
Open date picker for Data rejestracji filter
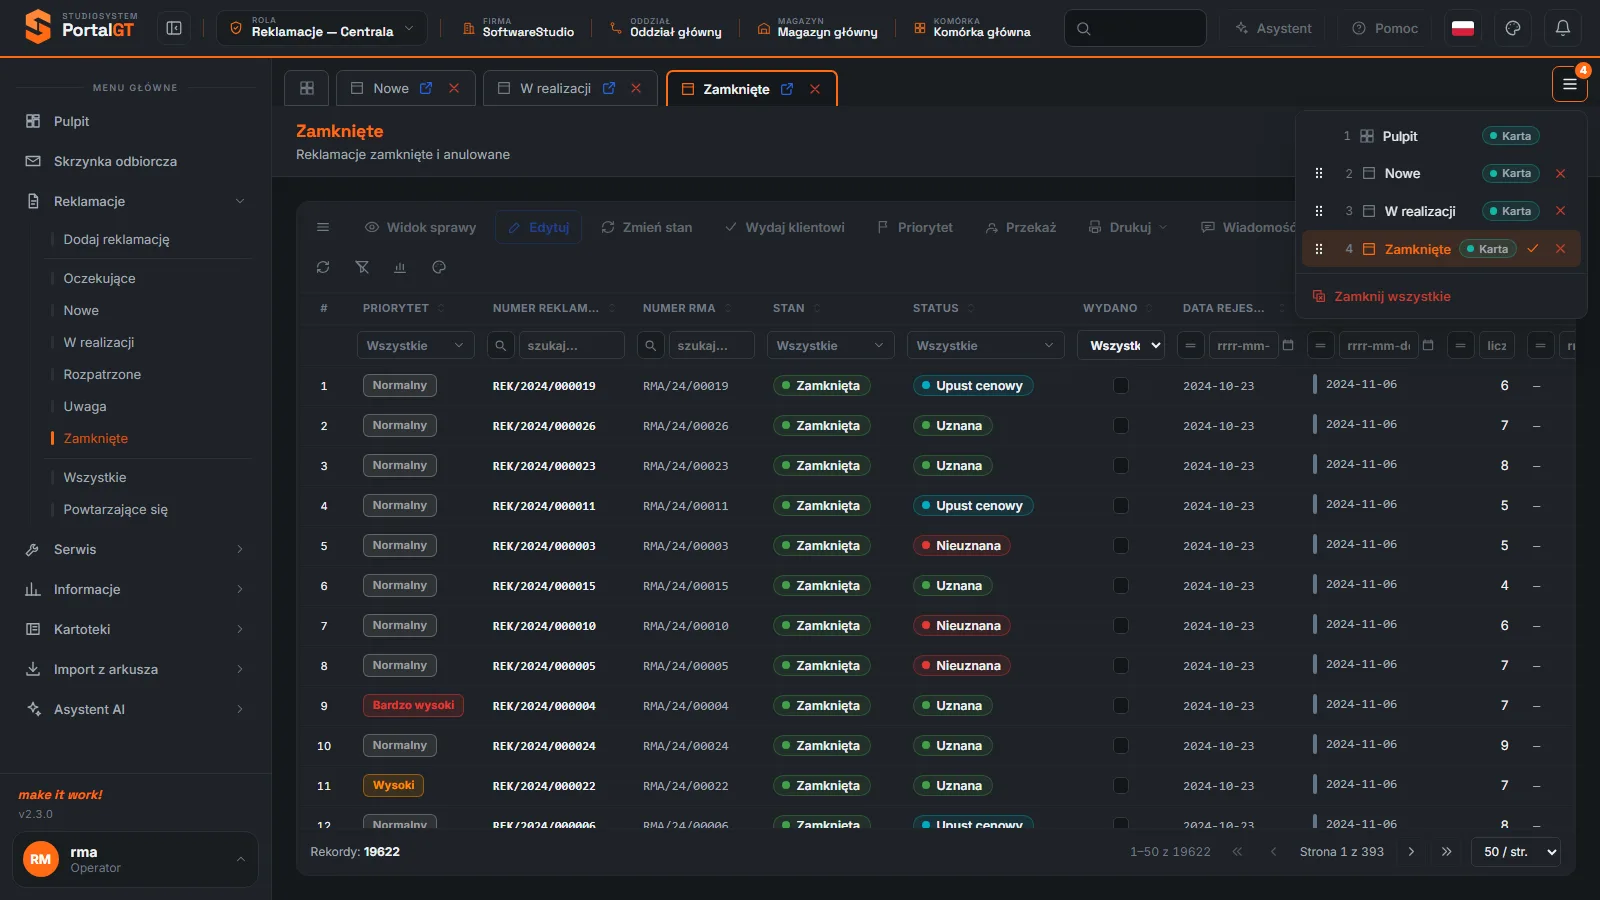(x=1288, y=345)
